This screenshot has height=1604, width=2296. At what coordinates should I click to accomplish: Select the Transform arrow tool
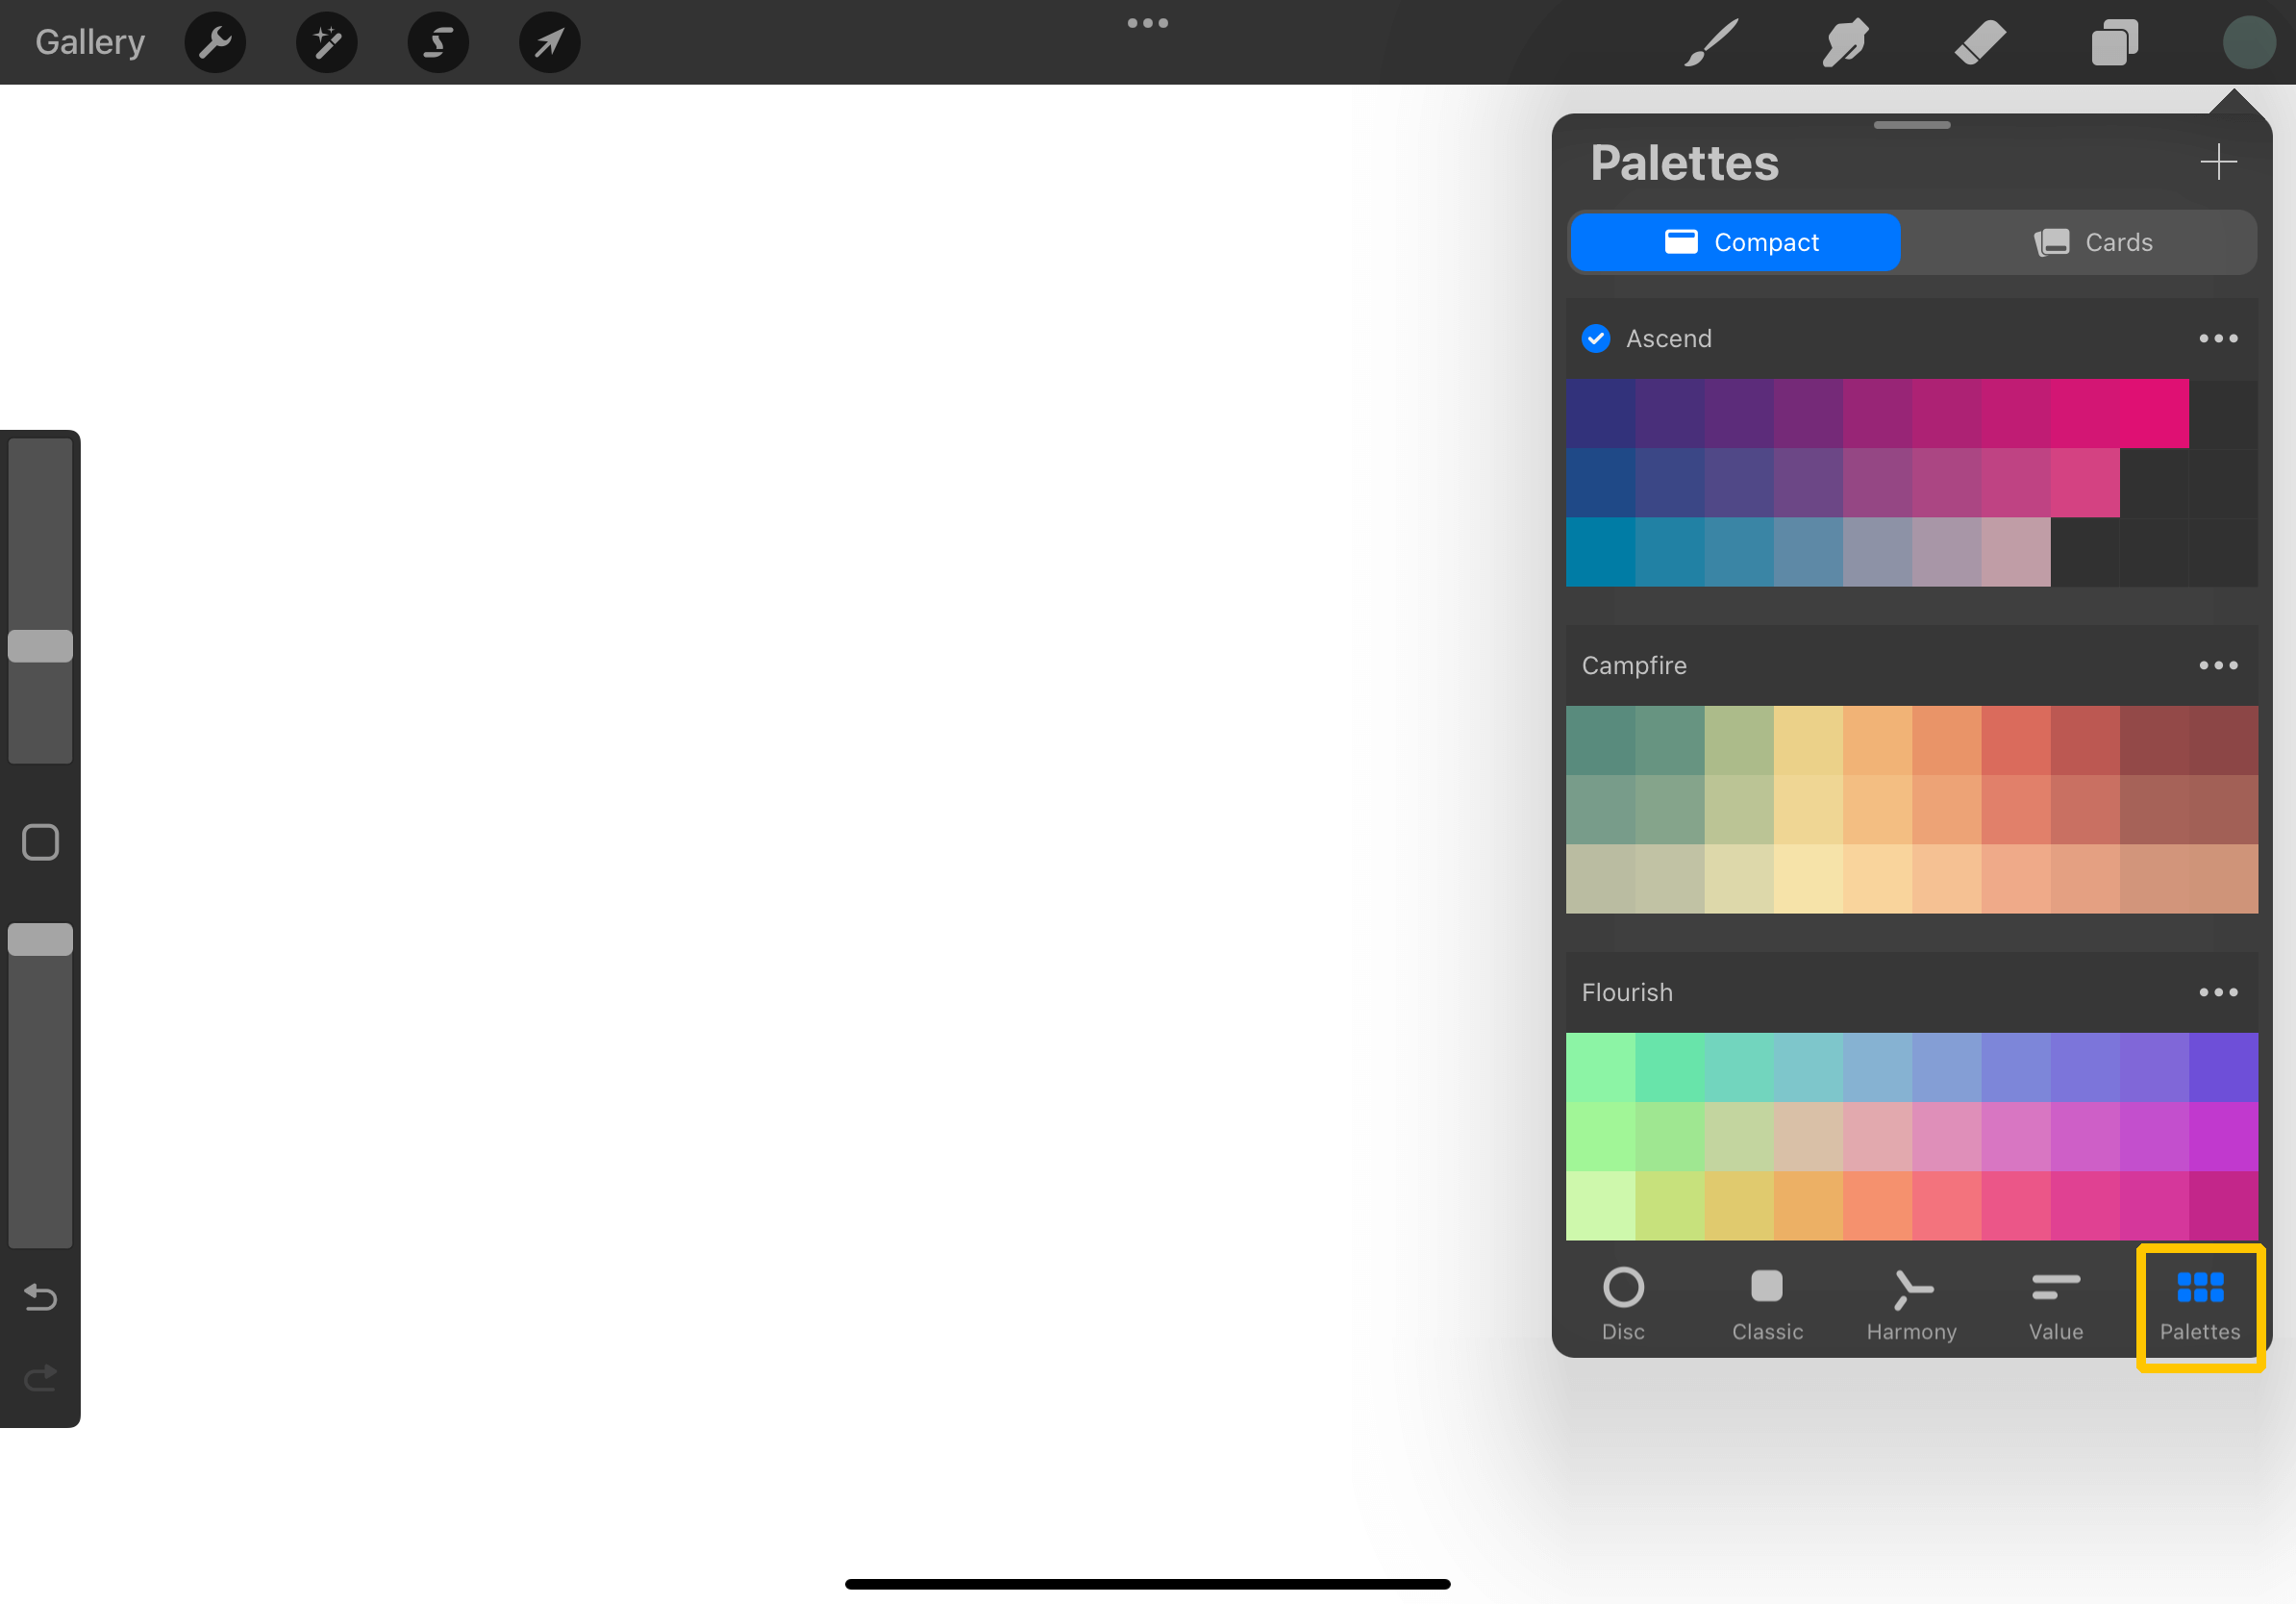(x=548, y=42)
